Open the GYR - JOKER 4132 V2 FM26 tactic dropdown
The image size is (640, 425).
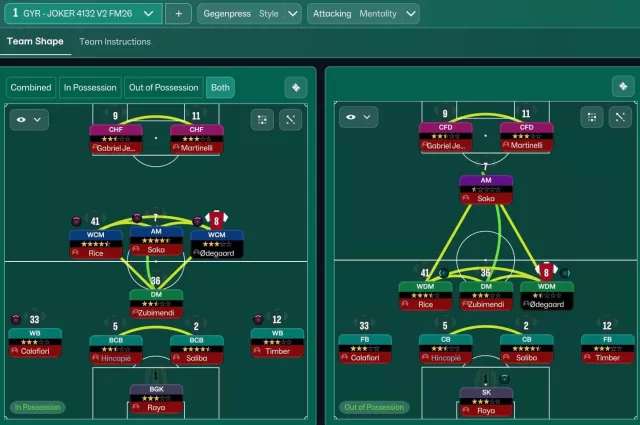coord(83,13)
